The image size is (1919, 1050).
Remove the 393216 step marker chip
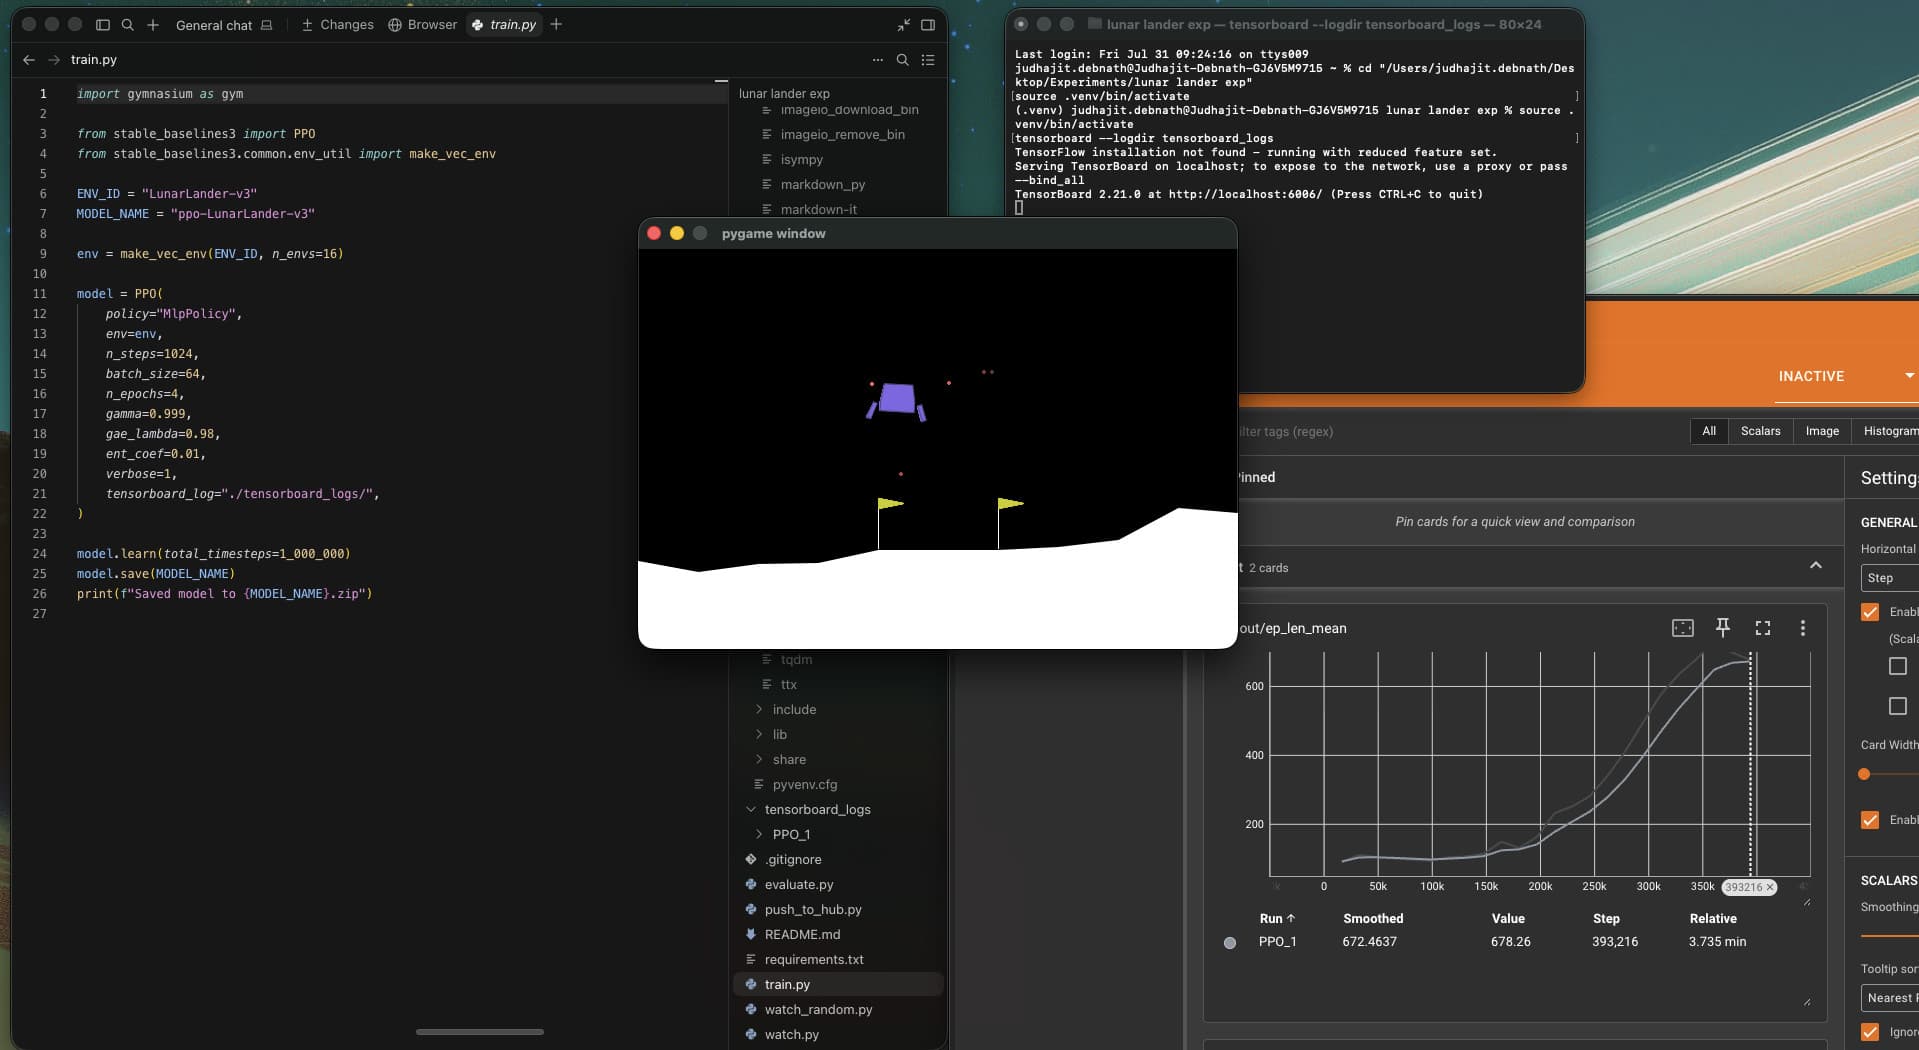point(1769,887)
